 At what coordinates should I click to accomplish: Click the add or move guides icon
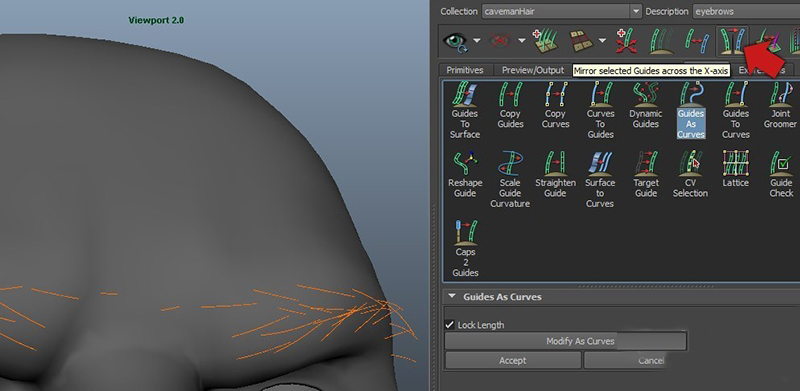coord(626,41)
